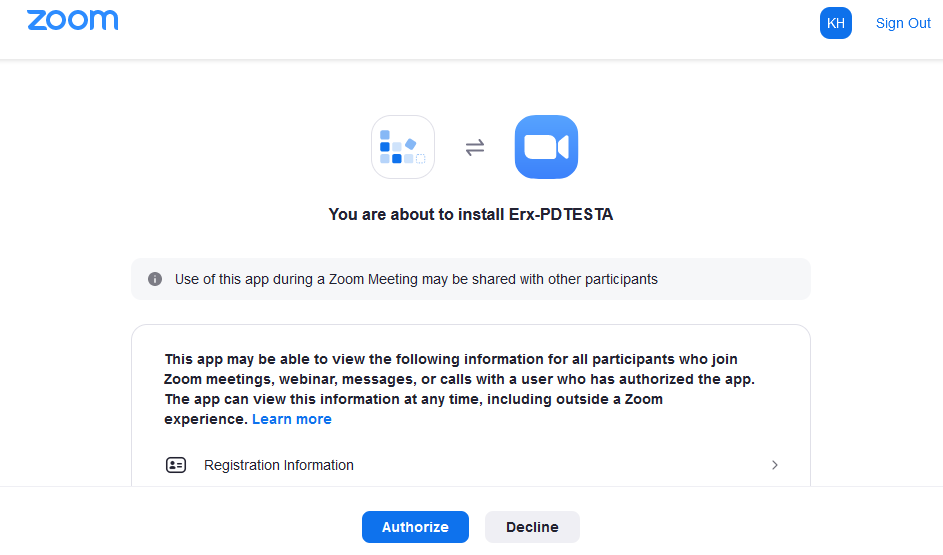Click the empty footer area left of Authorize

tap(180, 525)
